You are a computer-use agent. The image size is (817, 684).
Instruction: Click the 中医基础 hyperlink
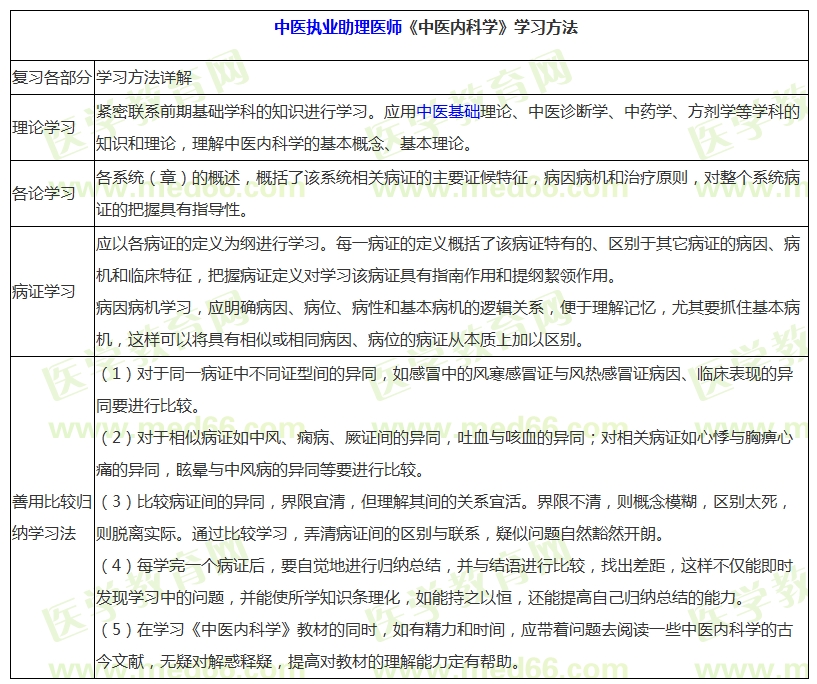[447, 112]
